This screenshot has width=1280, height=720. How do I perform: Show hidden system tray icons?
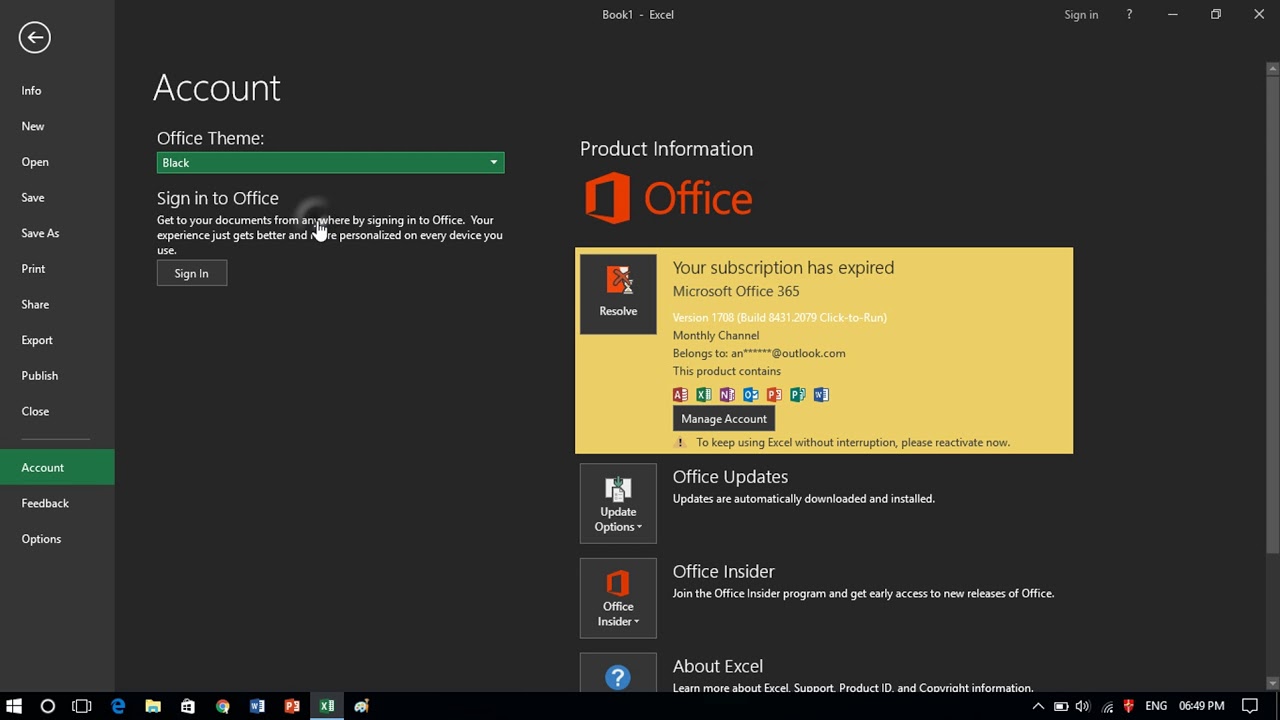(x=1038, y=707)
